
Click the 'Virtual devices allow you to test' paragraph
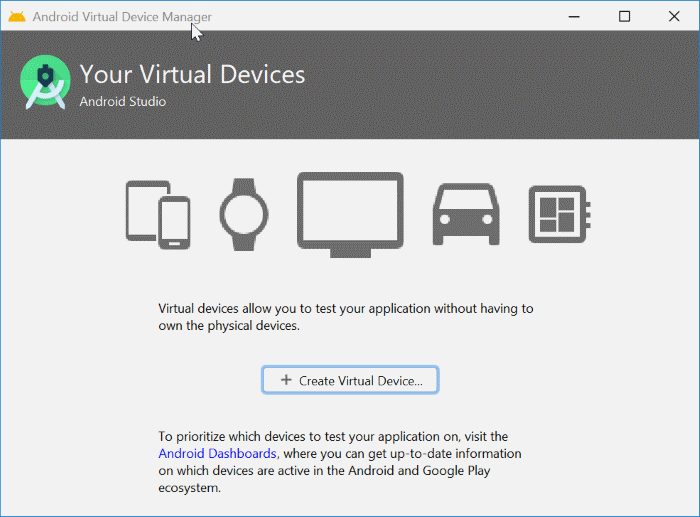(x=346, y=317)
